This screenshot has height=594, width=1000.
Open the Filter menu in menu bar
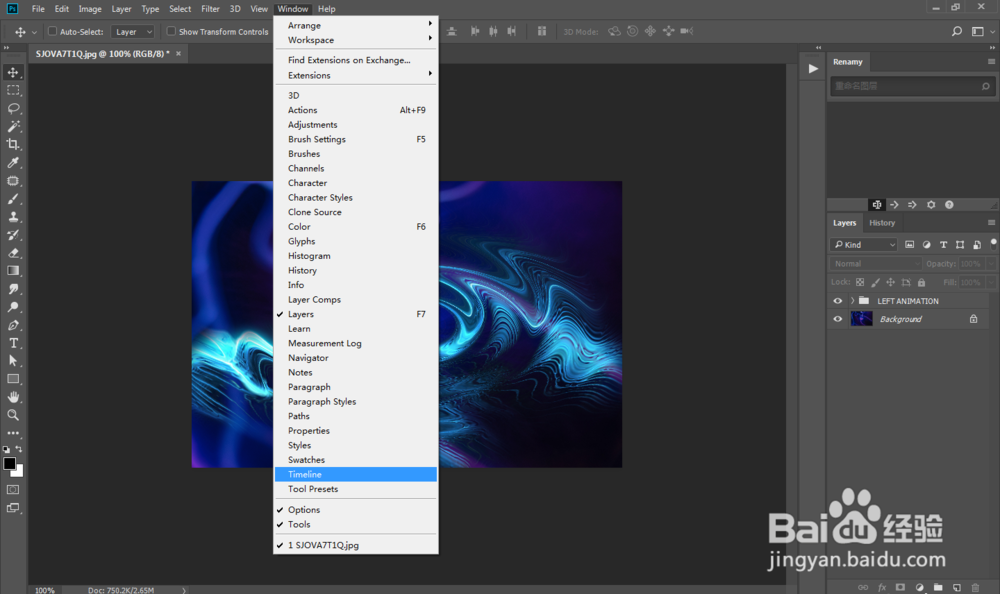pos(210,9)
